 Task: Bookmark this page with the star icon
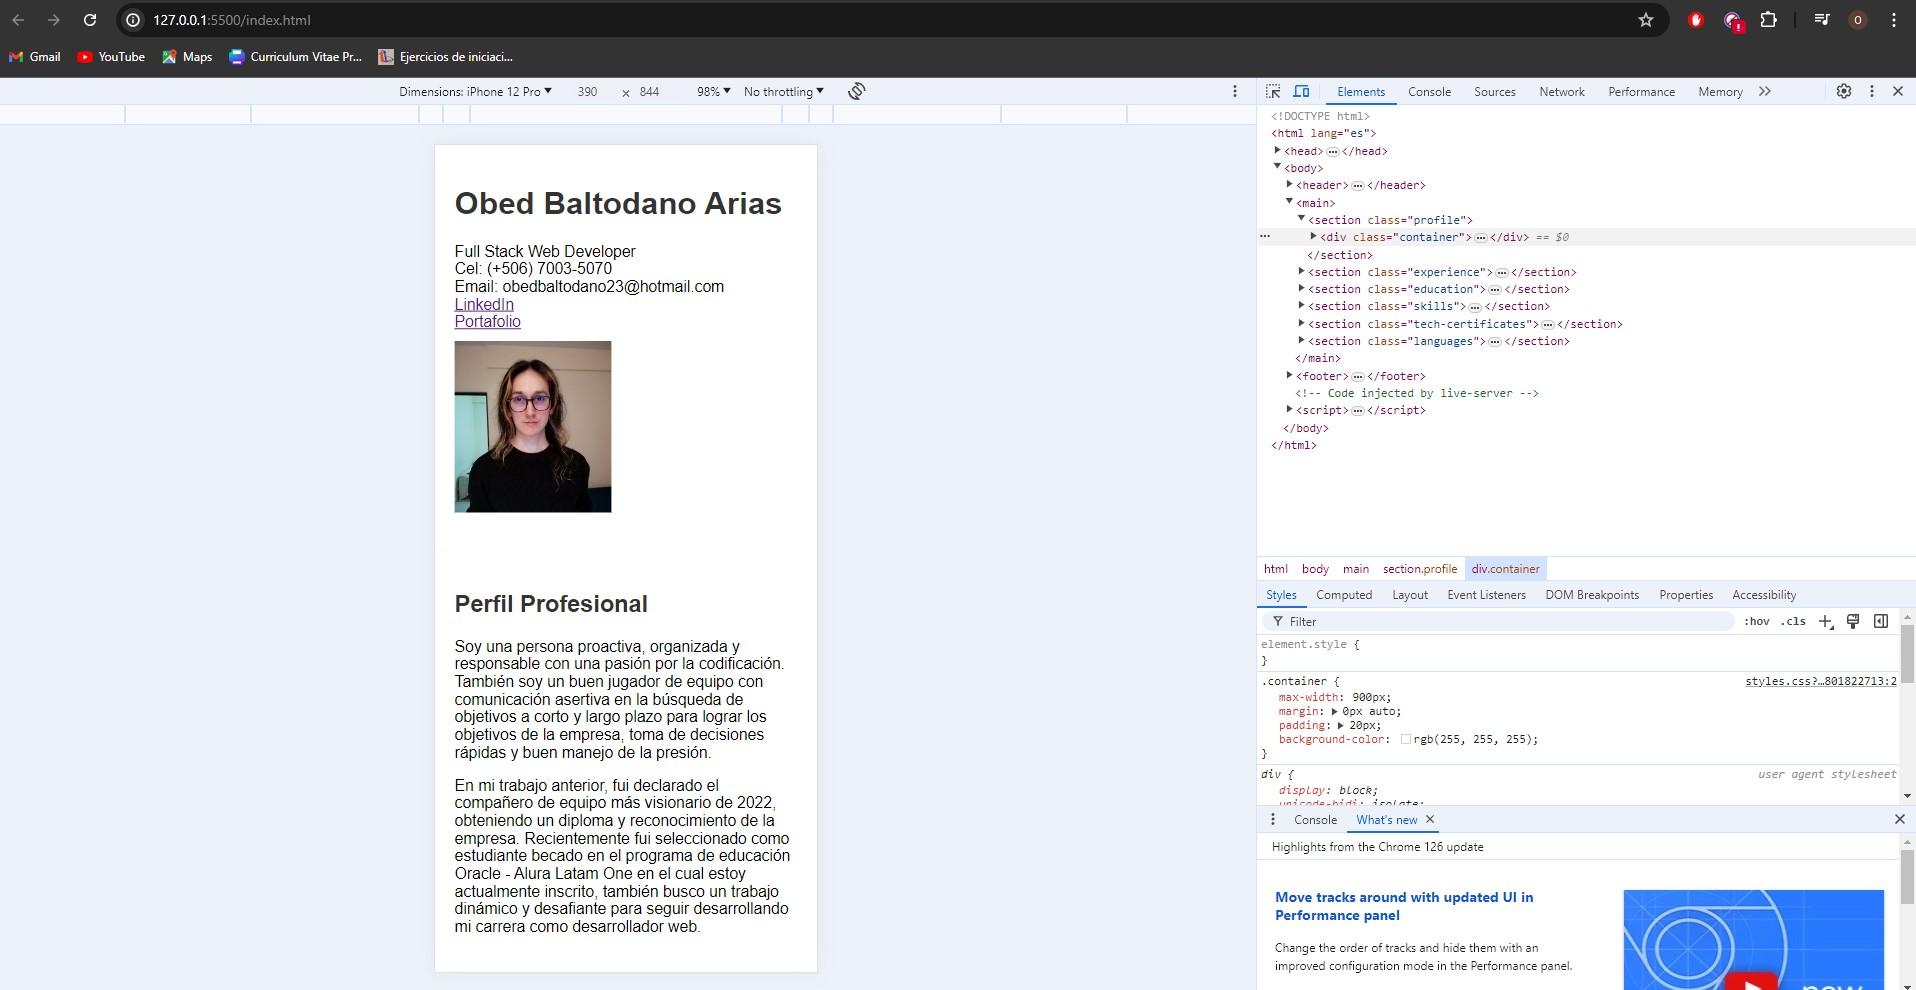pyautogui.click(x=1646, y=20)
